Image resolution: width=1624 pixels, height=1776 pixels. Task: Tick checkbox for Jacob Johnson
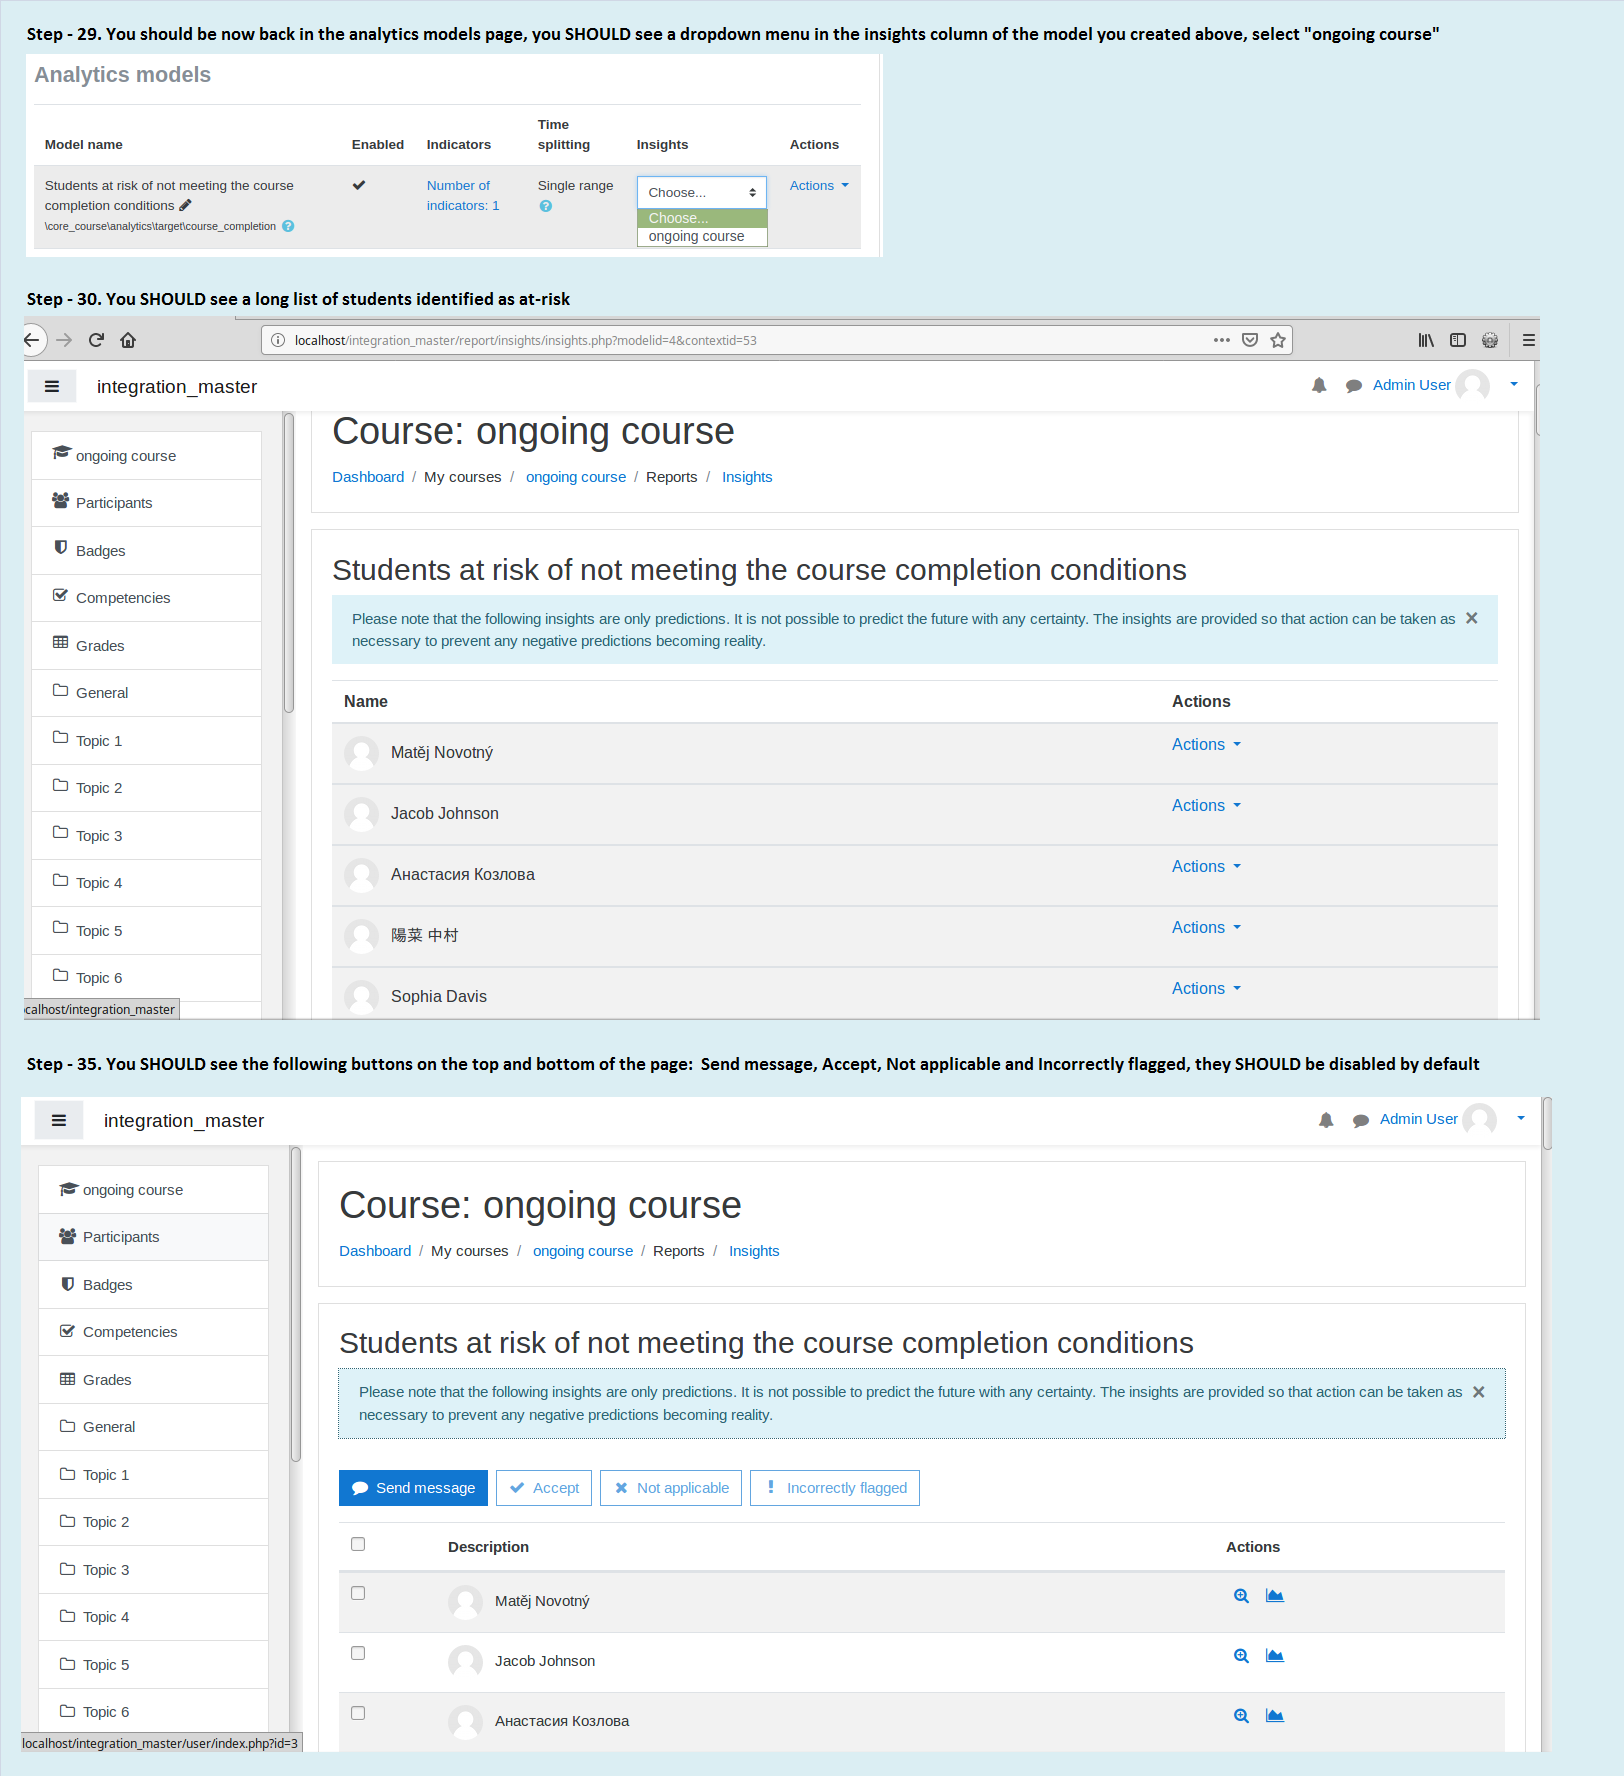tap(358, 1653)
